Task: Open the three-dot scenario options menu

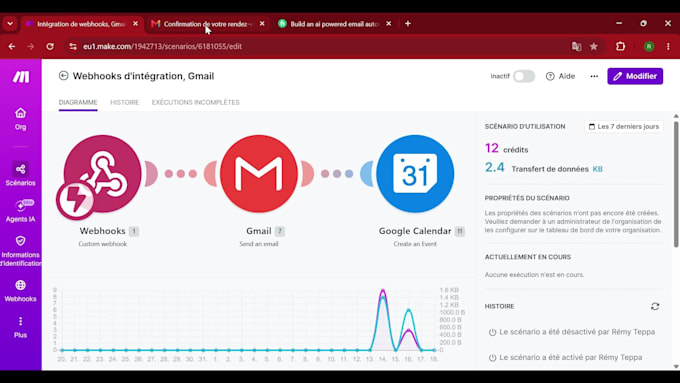Action: pyautogui.click(x=594, y=76)
